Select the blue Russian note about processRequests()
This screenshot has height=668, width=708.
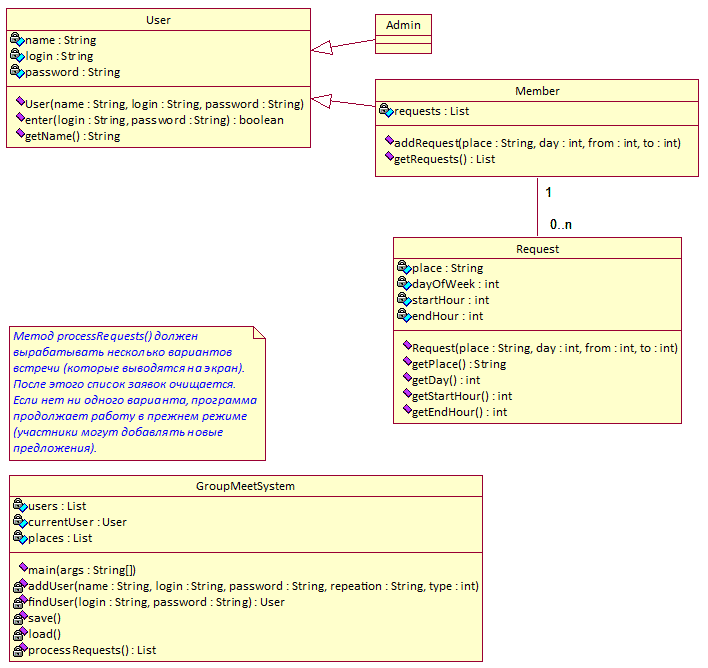pos(137,393)
